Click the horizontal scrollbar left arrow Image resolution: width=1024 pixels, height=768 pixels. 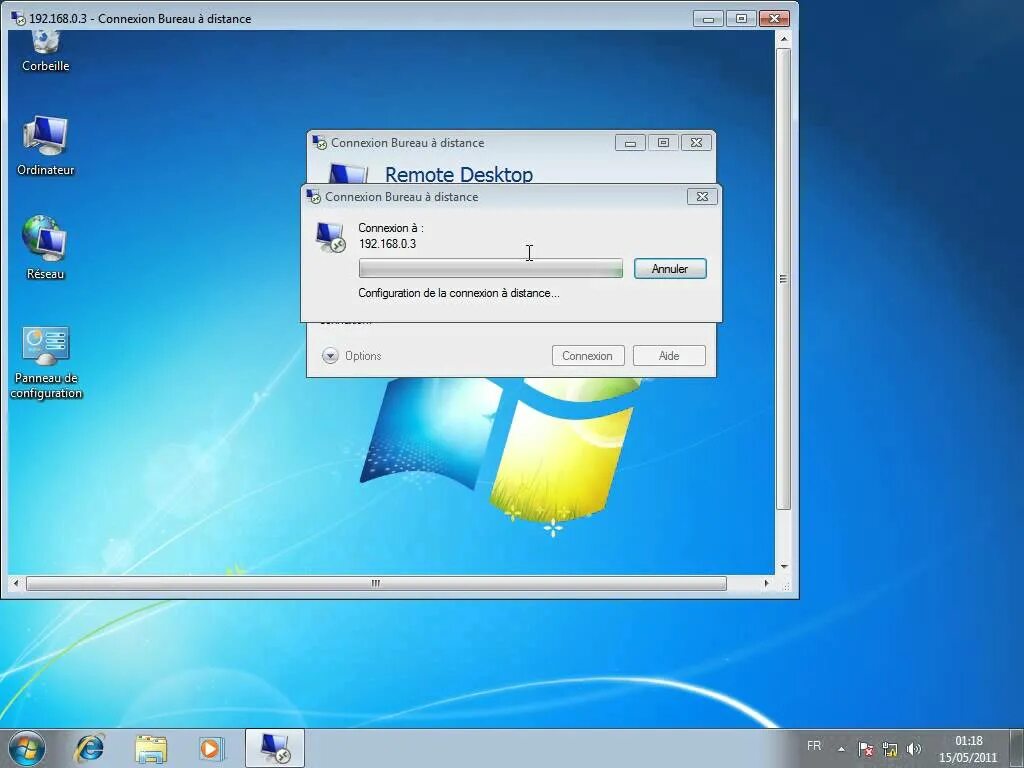pos(16,583)
